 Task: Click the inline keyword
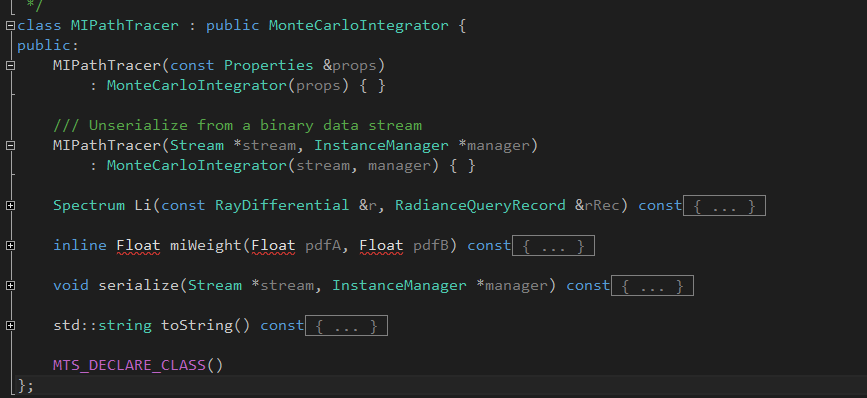coord(80,245)
